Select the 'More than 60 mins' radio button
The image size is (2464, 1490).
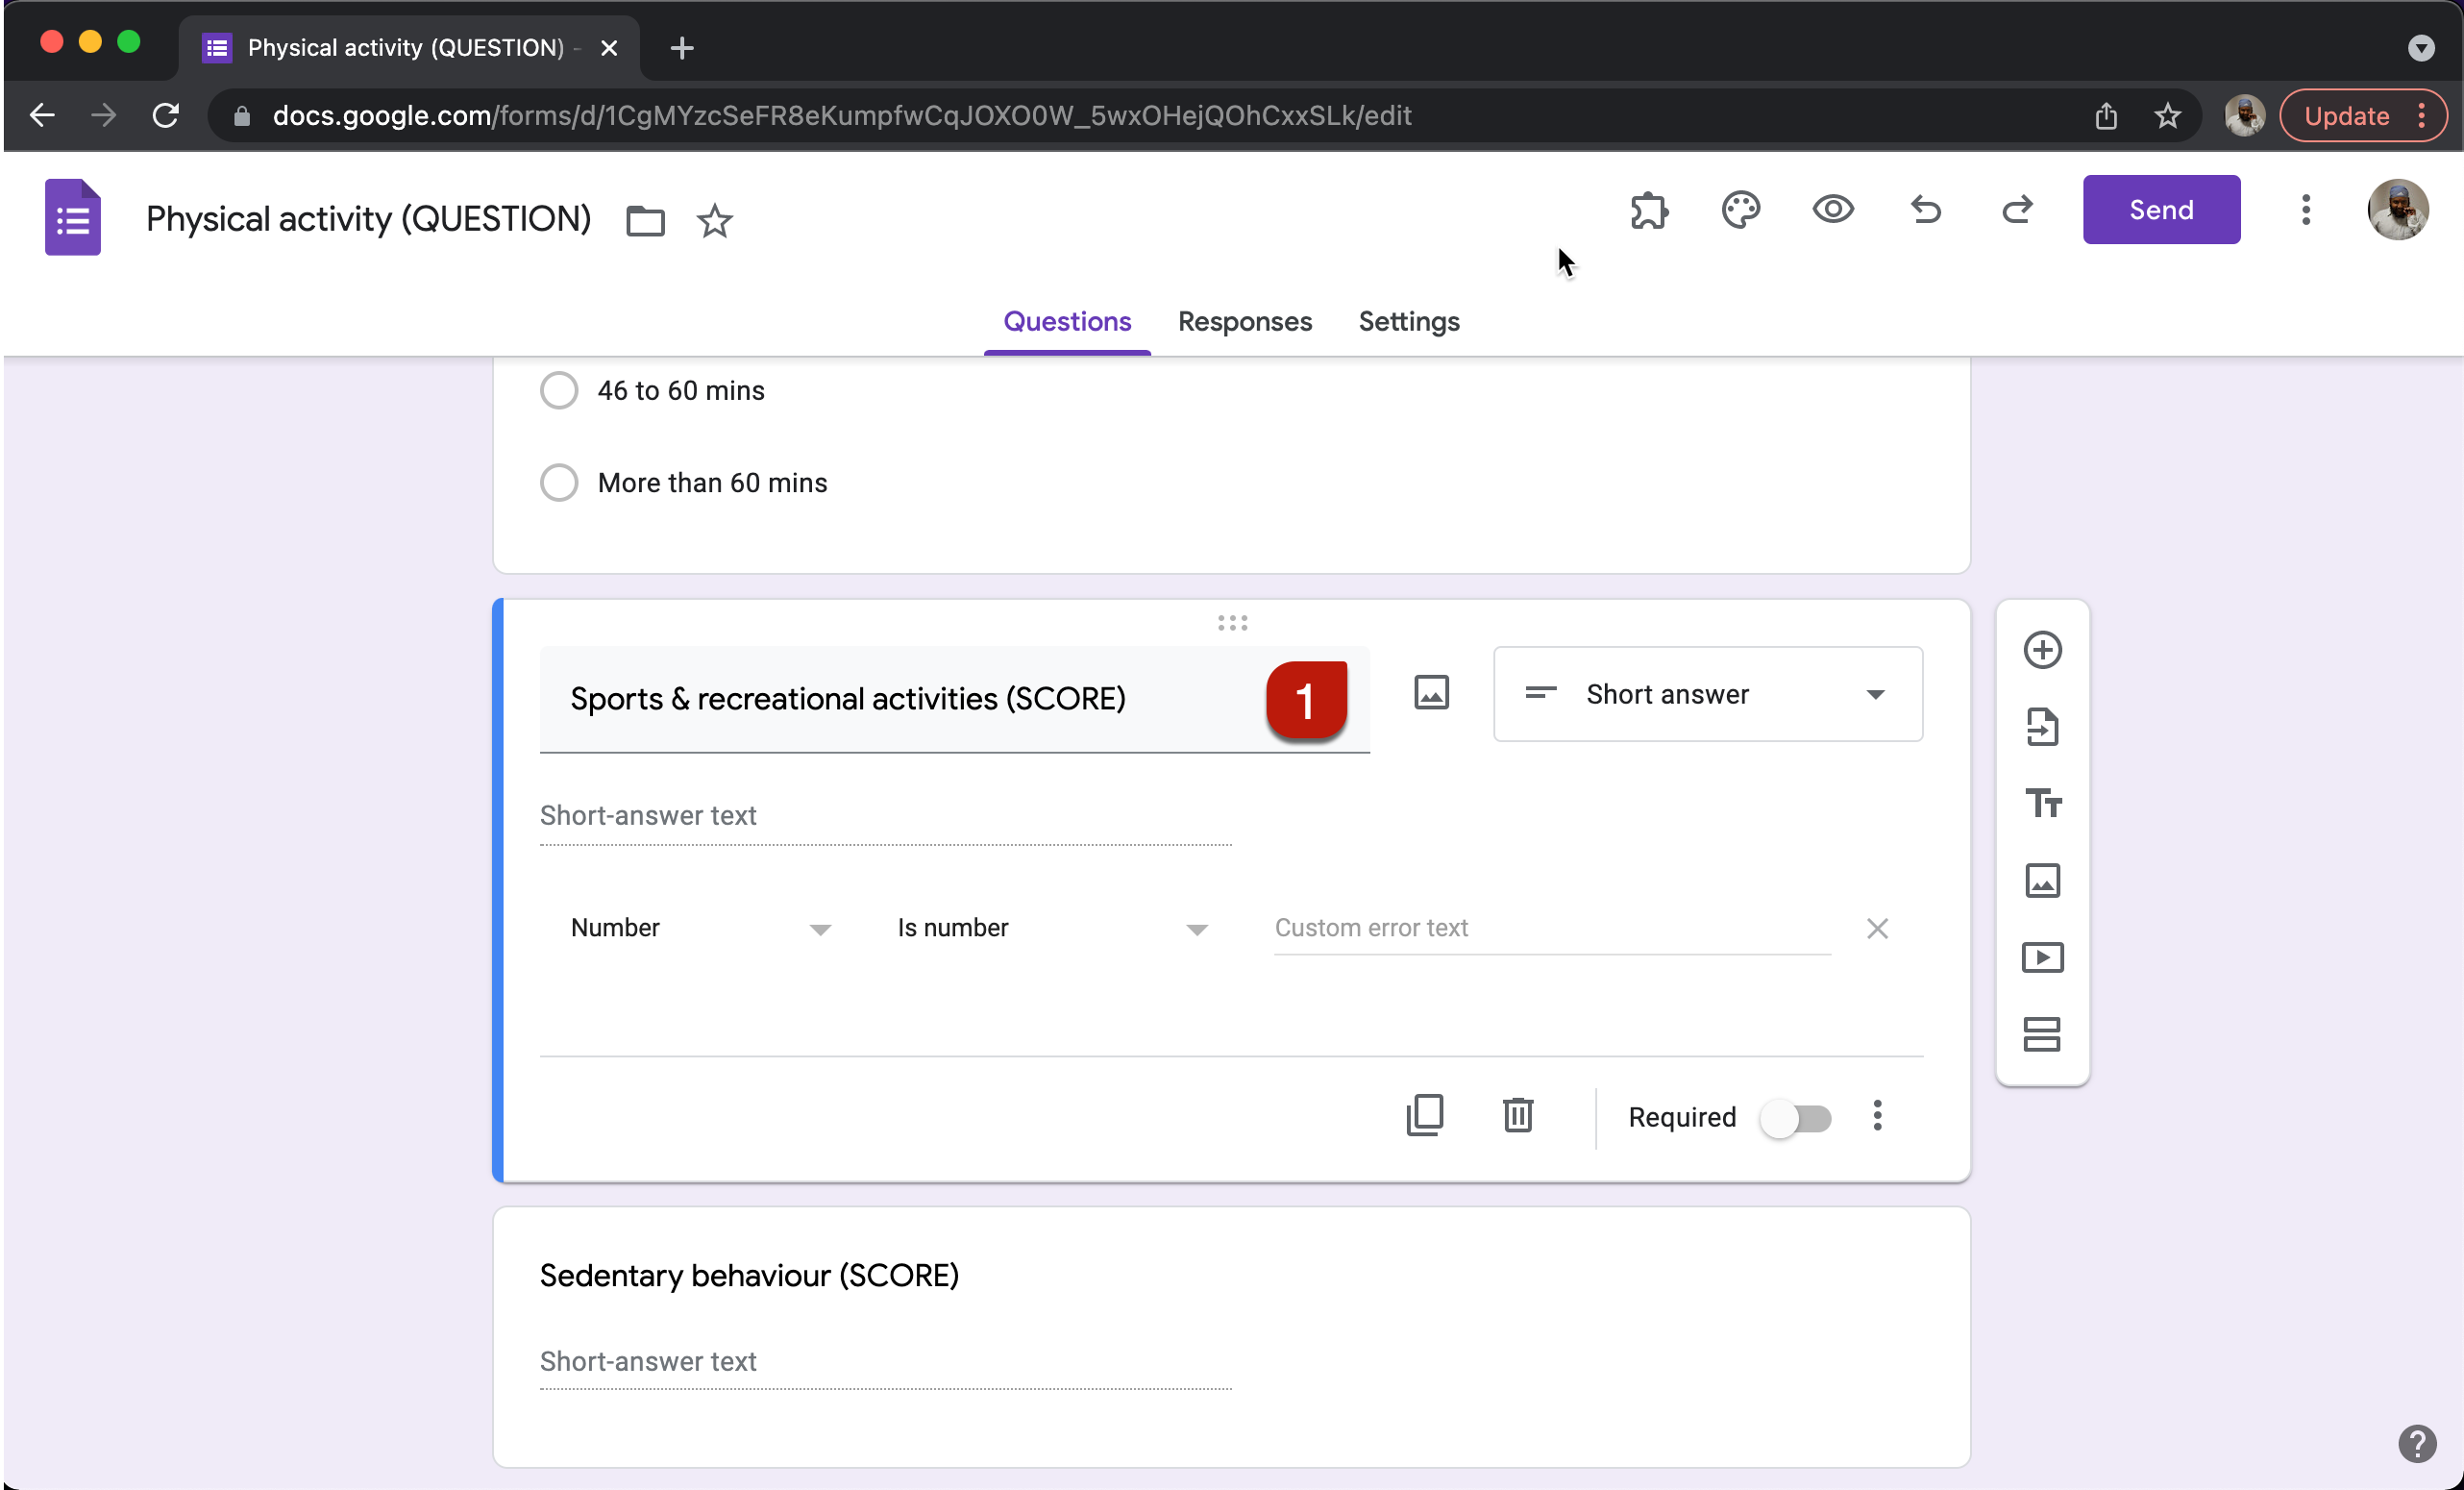tap(559, 483)
